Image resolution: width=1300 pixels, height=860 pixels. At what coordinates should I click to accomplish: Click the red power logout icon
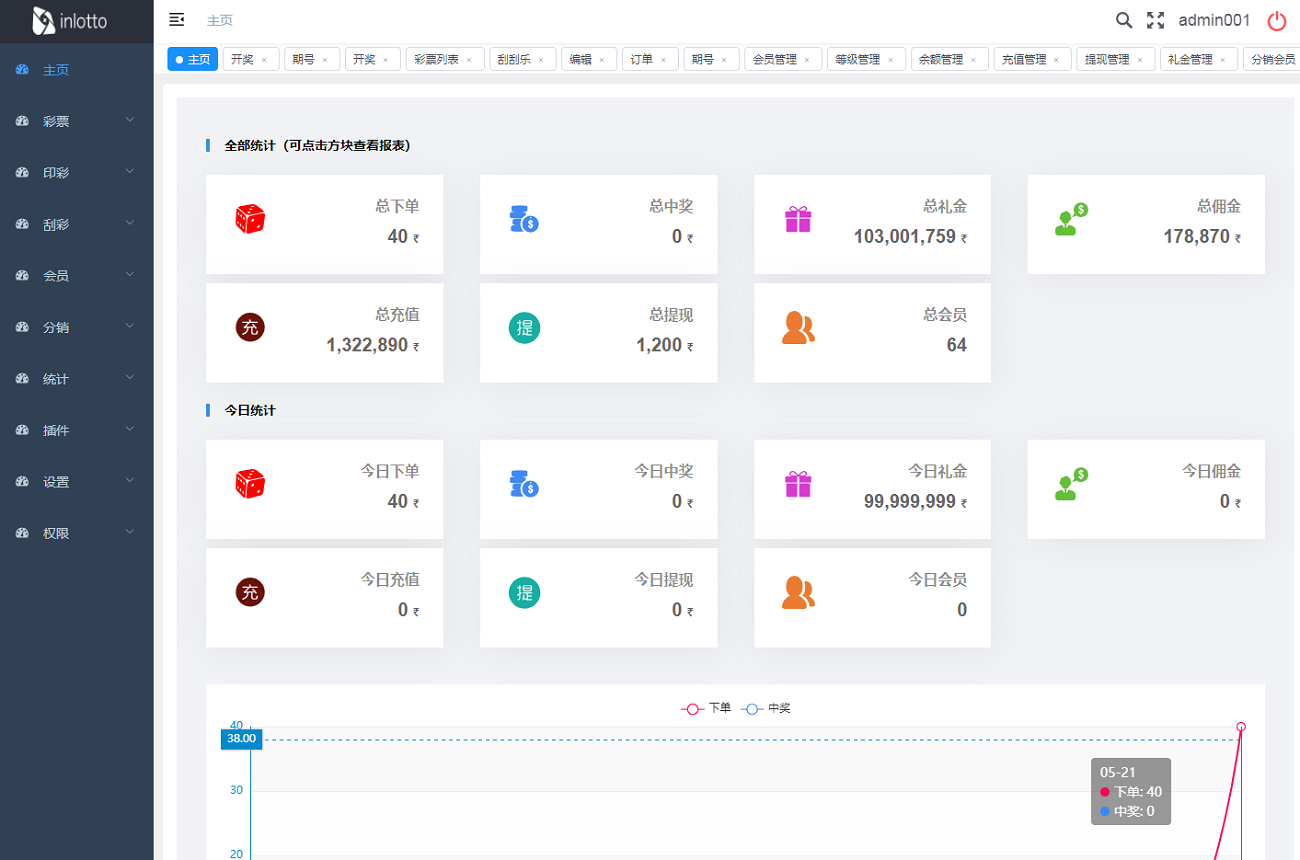point(1277,21)
